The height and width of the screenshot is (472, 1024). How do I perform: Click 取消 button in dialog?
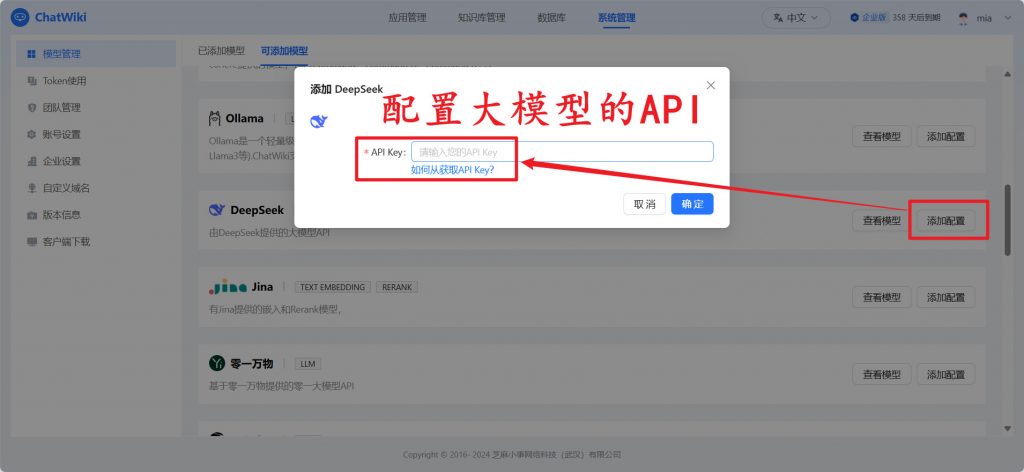click(644, 204)
